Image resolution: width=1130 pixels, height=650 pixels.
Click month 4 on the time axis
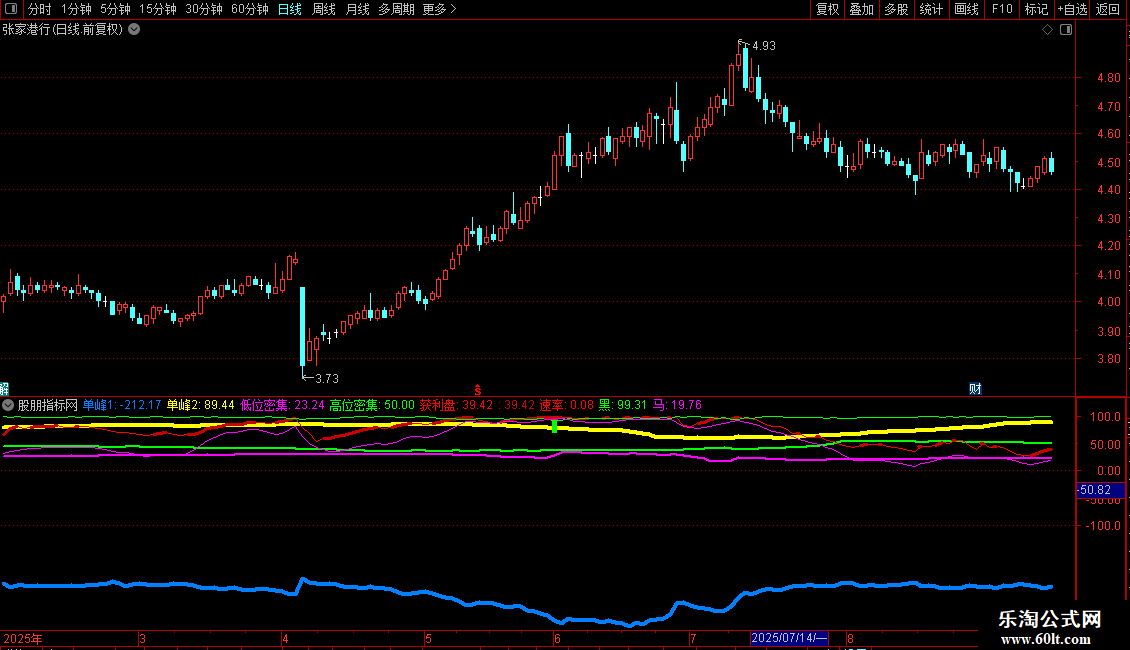point(285,639)
